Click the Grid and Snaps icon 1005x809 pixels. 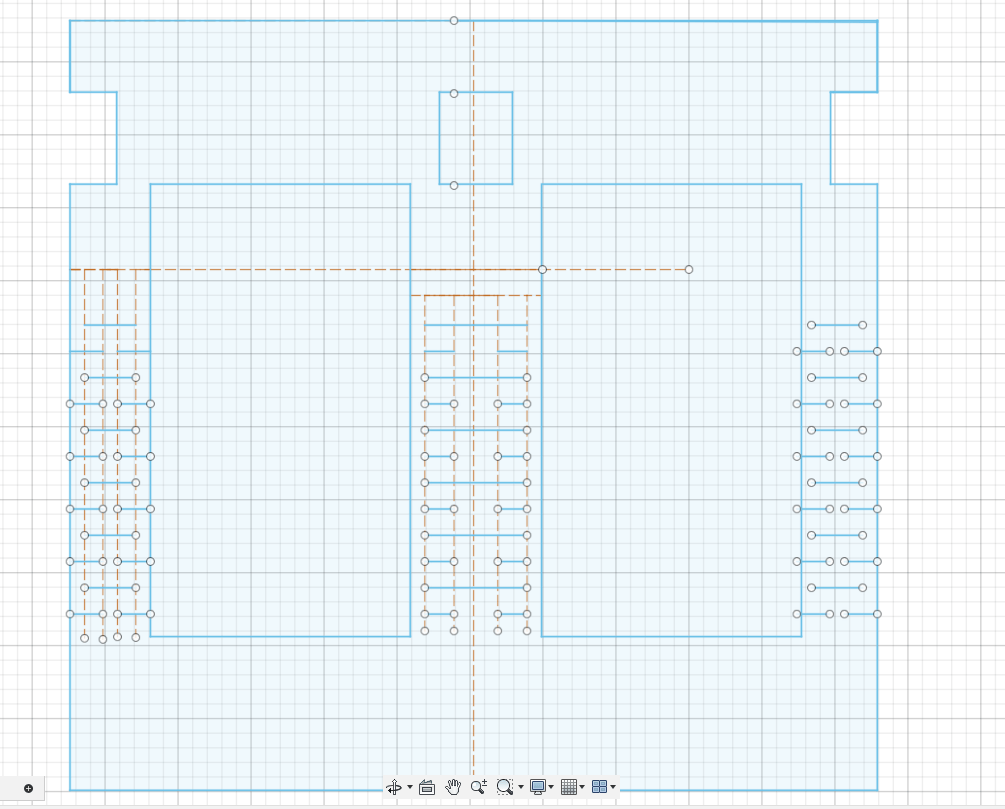(x=568, y=787)
